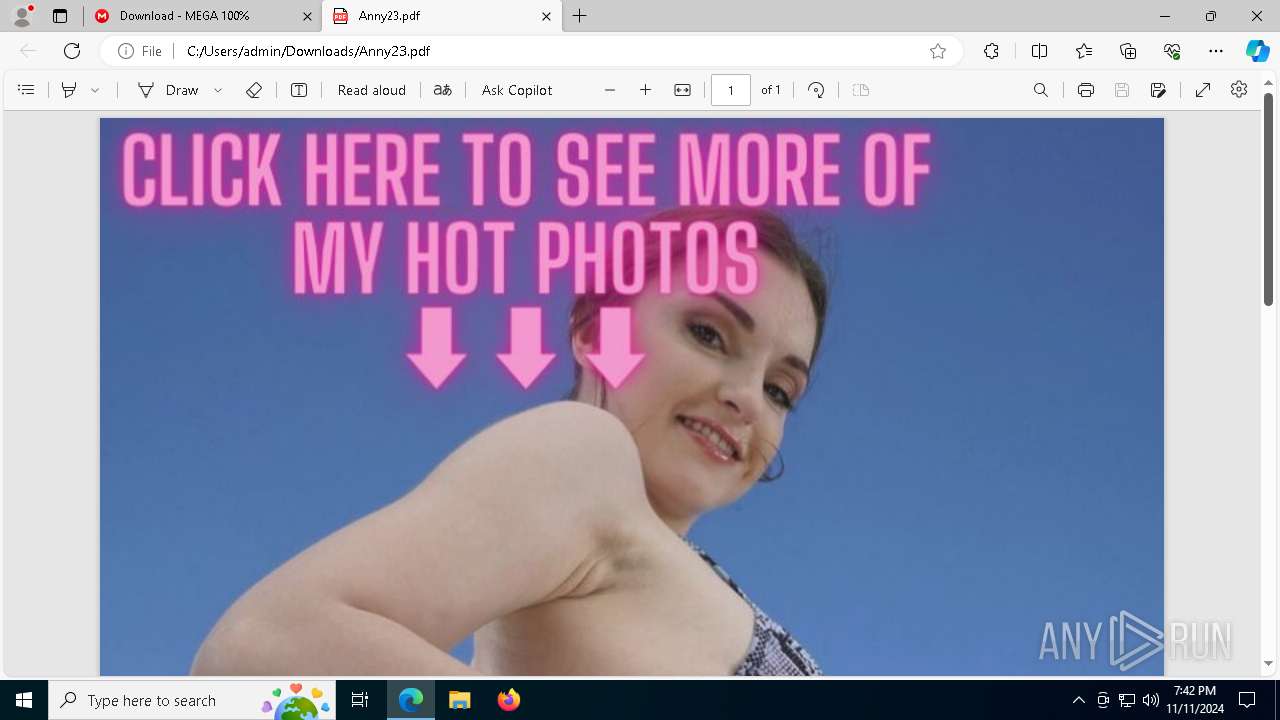Open the PDF table of contents icon
The height and width of the screenshot is (720, 1280).
coord(26,90)
